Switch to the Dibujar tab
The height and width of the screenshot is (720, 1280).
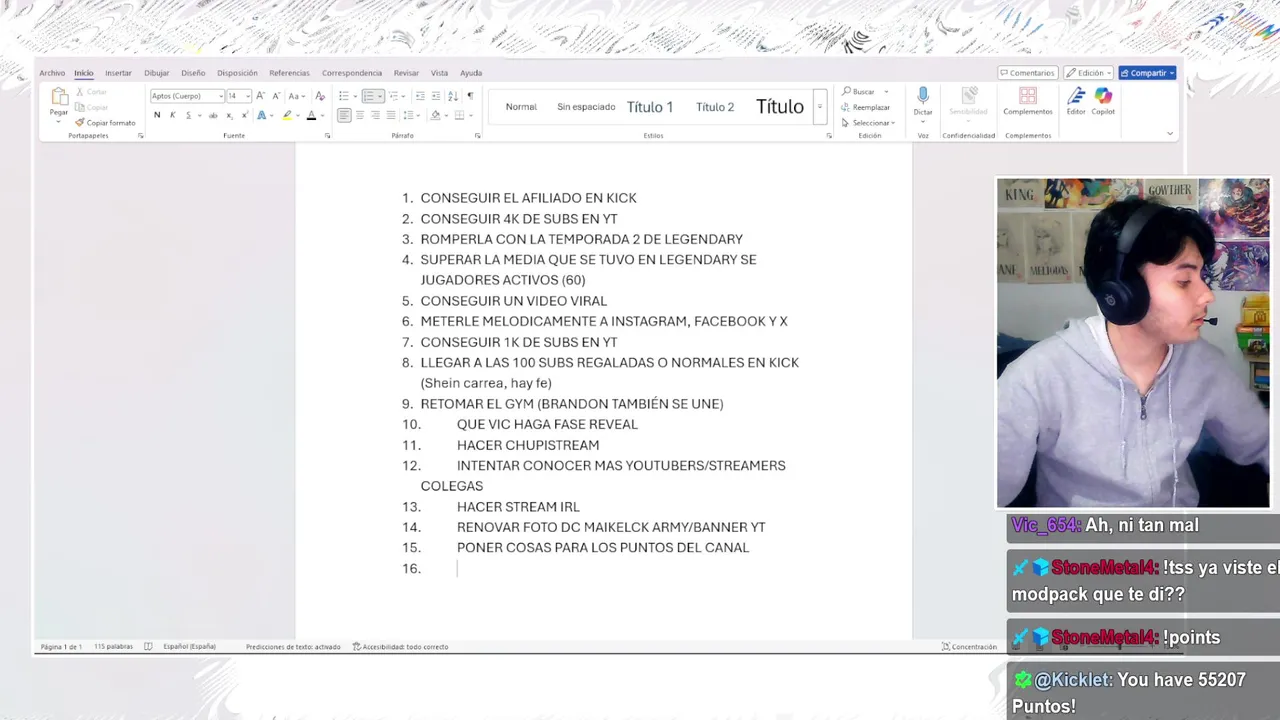pos(156,73)
